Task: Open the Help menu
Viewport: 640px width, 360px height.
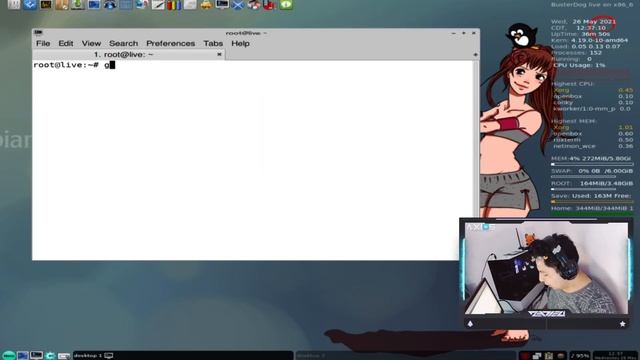Action: 240,43
